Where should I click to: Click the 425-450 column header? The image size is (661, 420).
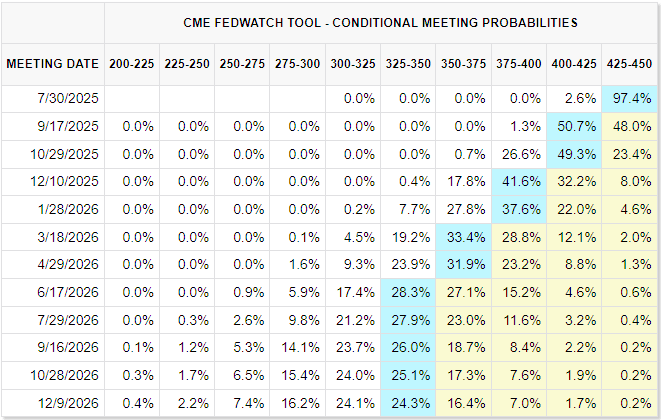631,64
